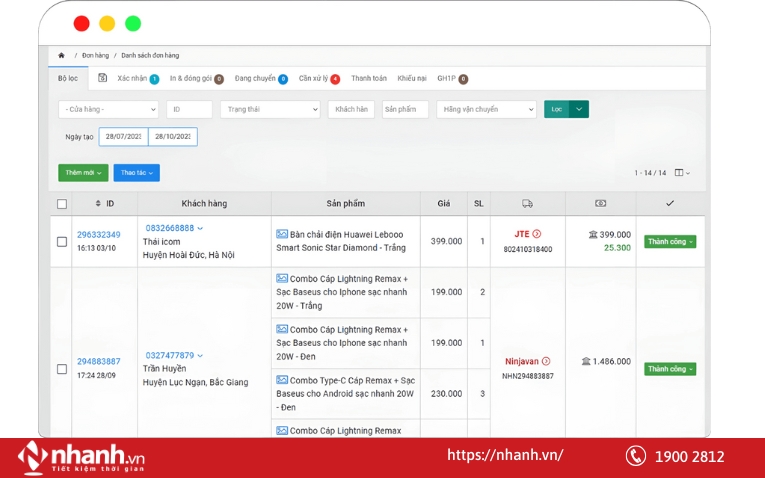Toggle the select-all checkbox in table header
Viewport: 765px width, 478px height.
(x=62, y=204)
